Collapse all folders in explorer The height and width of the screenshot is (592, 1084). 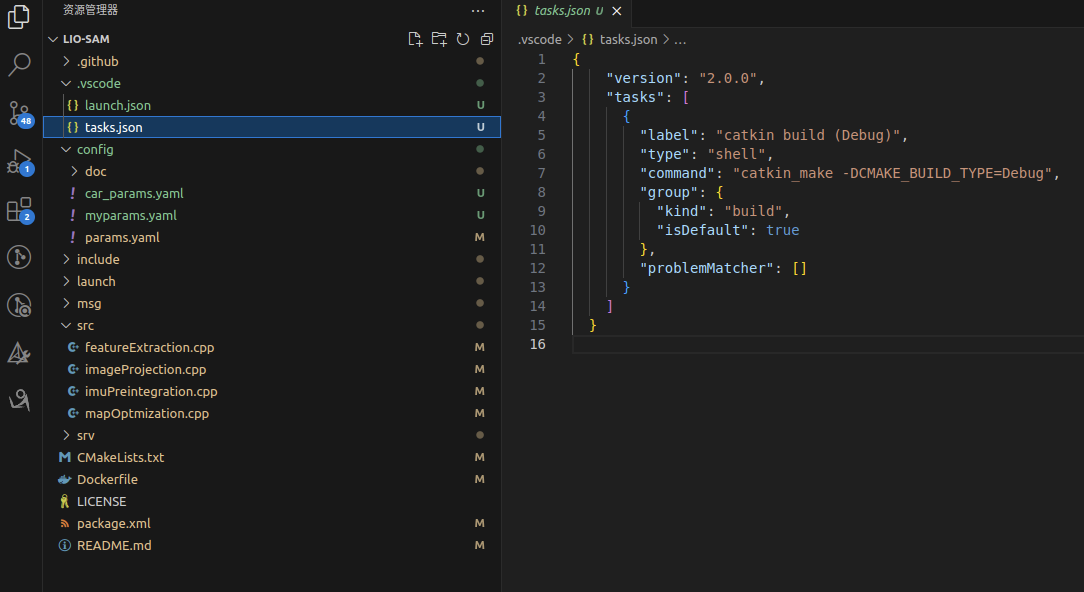click(487, 39)
